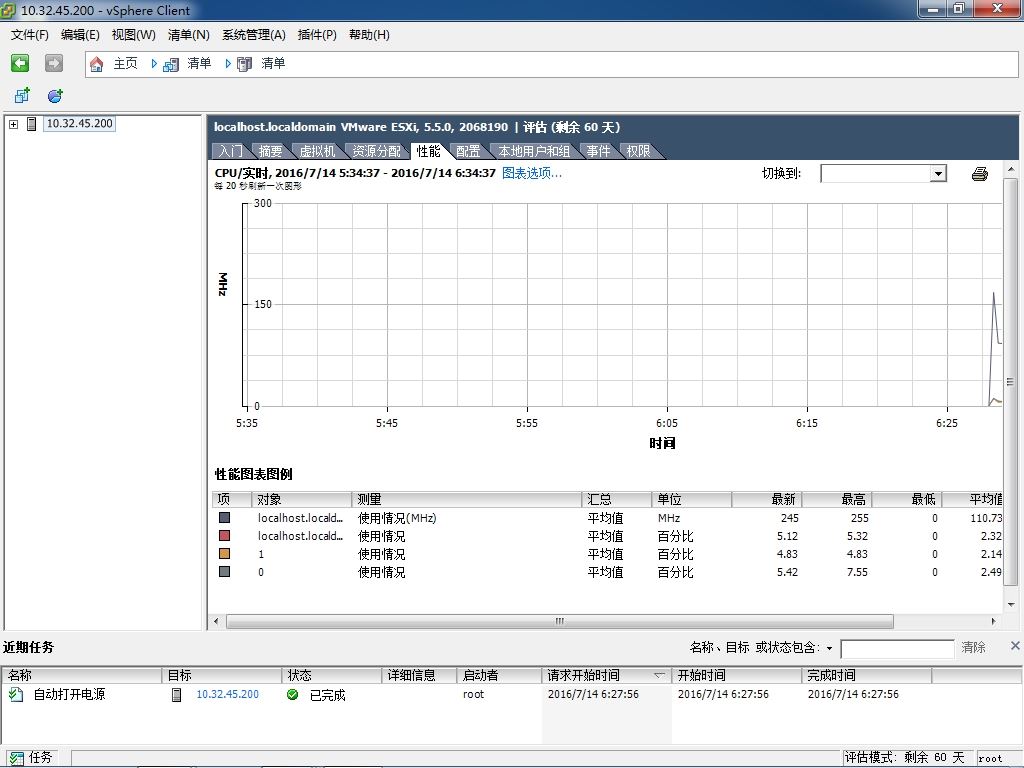Go to home via house icon
Viewport: 1024px width, 768px height.
click(97, 64)
